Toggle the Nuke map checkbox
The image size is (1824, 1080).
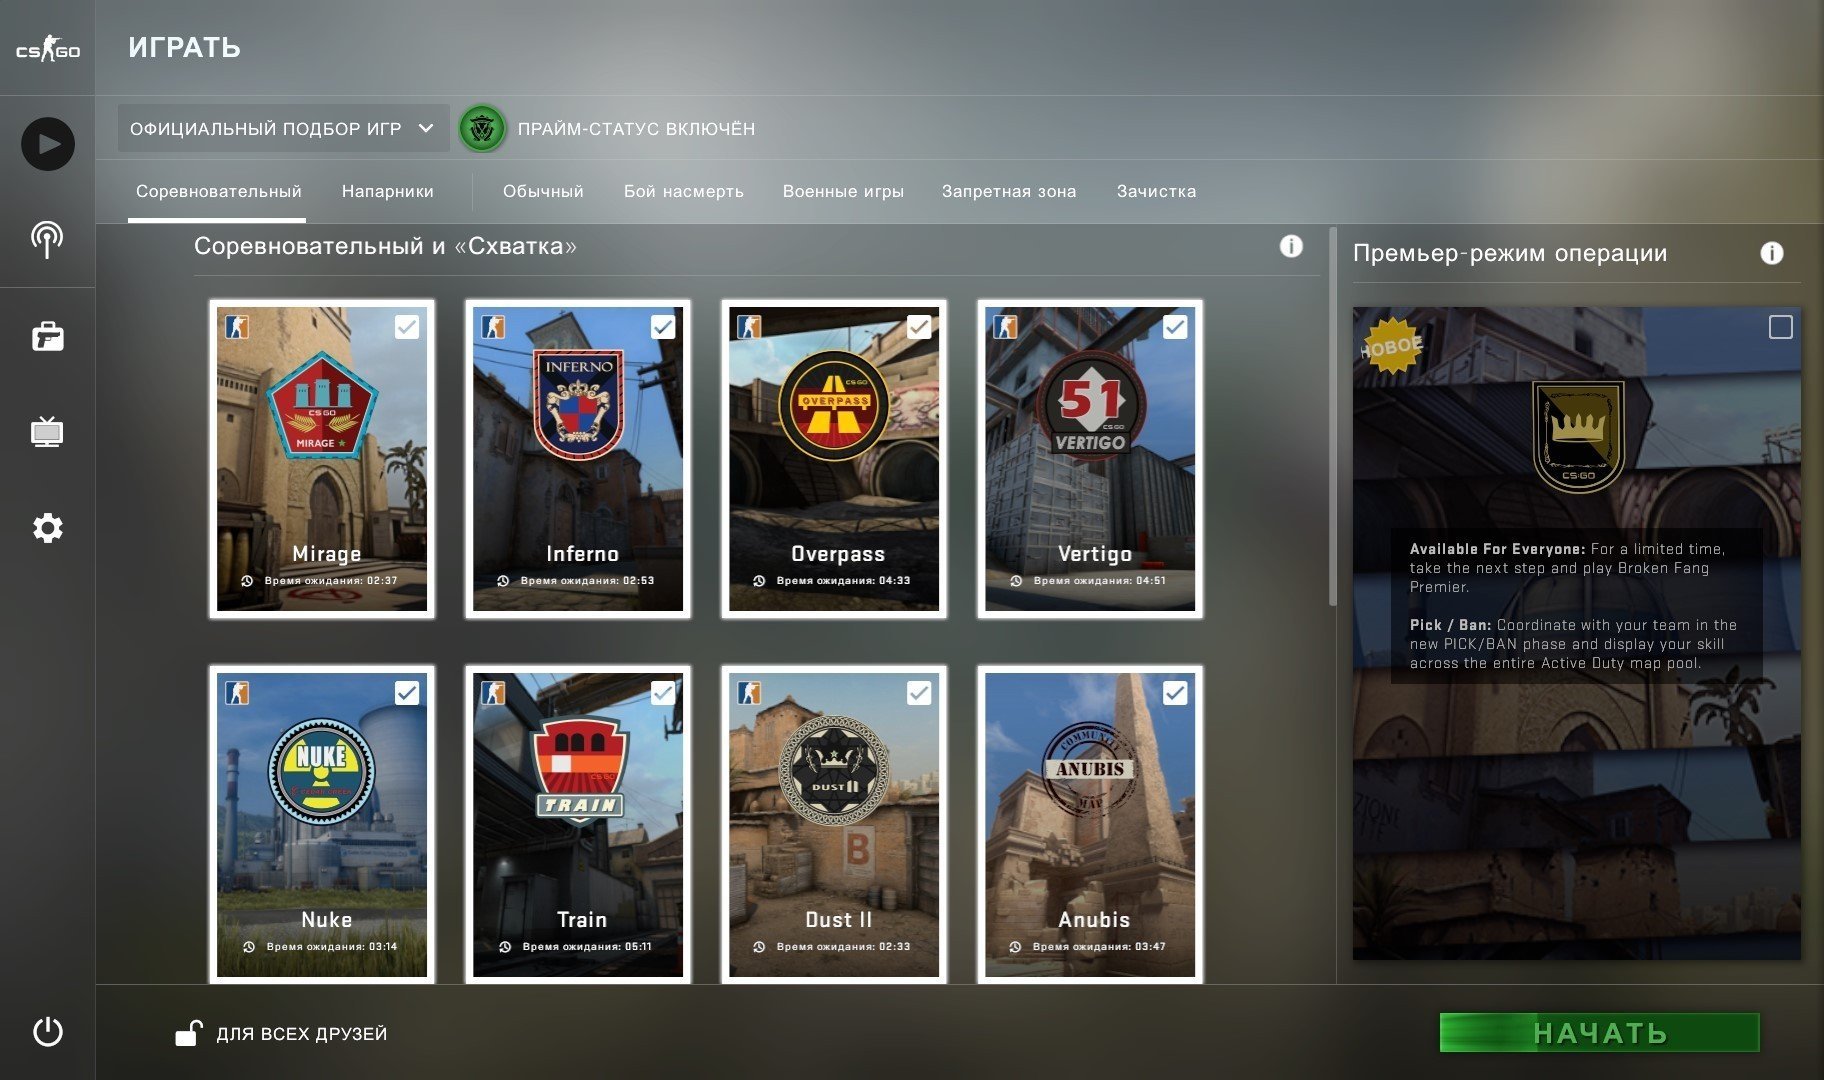(407, 693)
